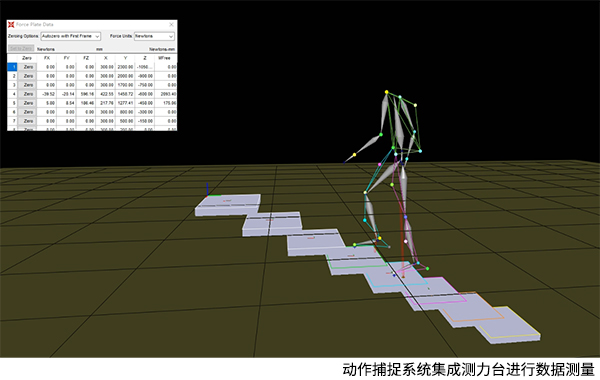Screen dimensions: 600x380
Task: Zero force plate 2 readings
Action: [28, 76]
